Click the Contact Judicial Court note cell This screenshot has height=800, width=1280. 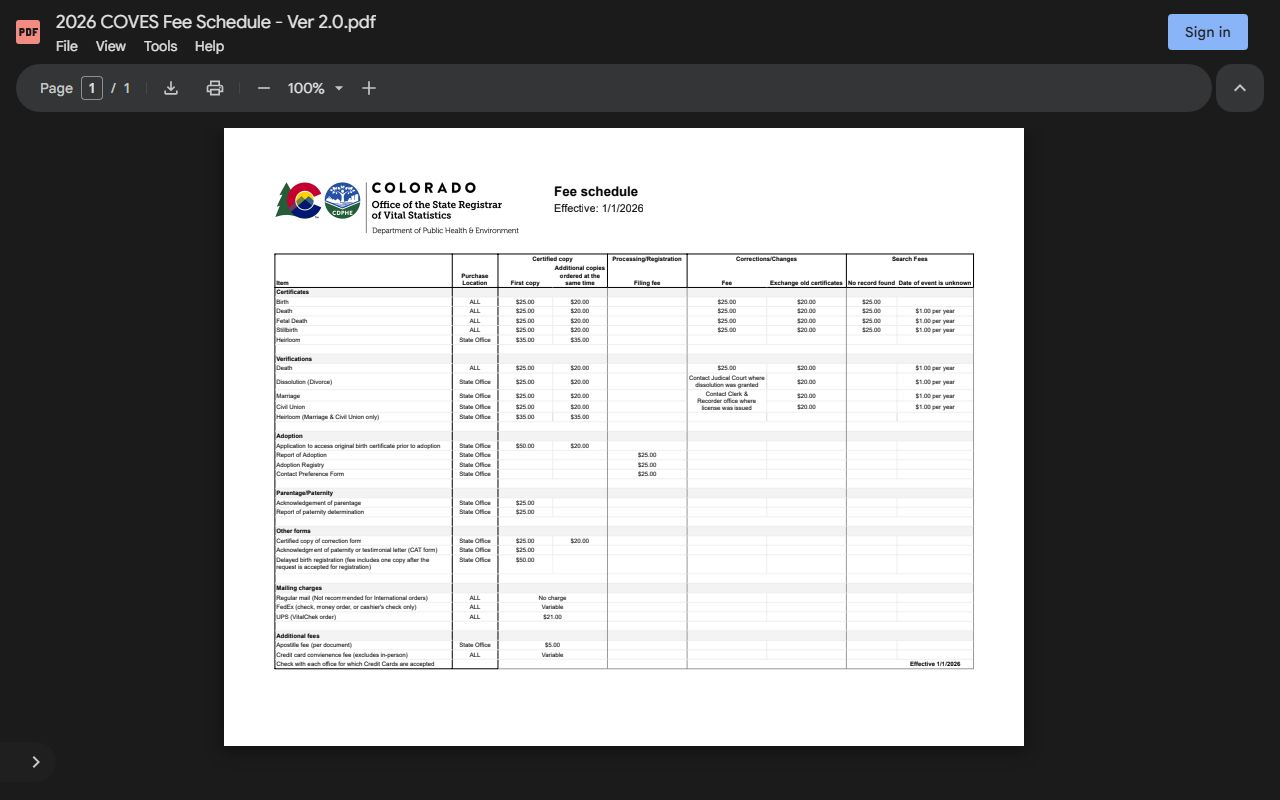pos(727,381)
